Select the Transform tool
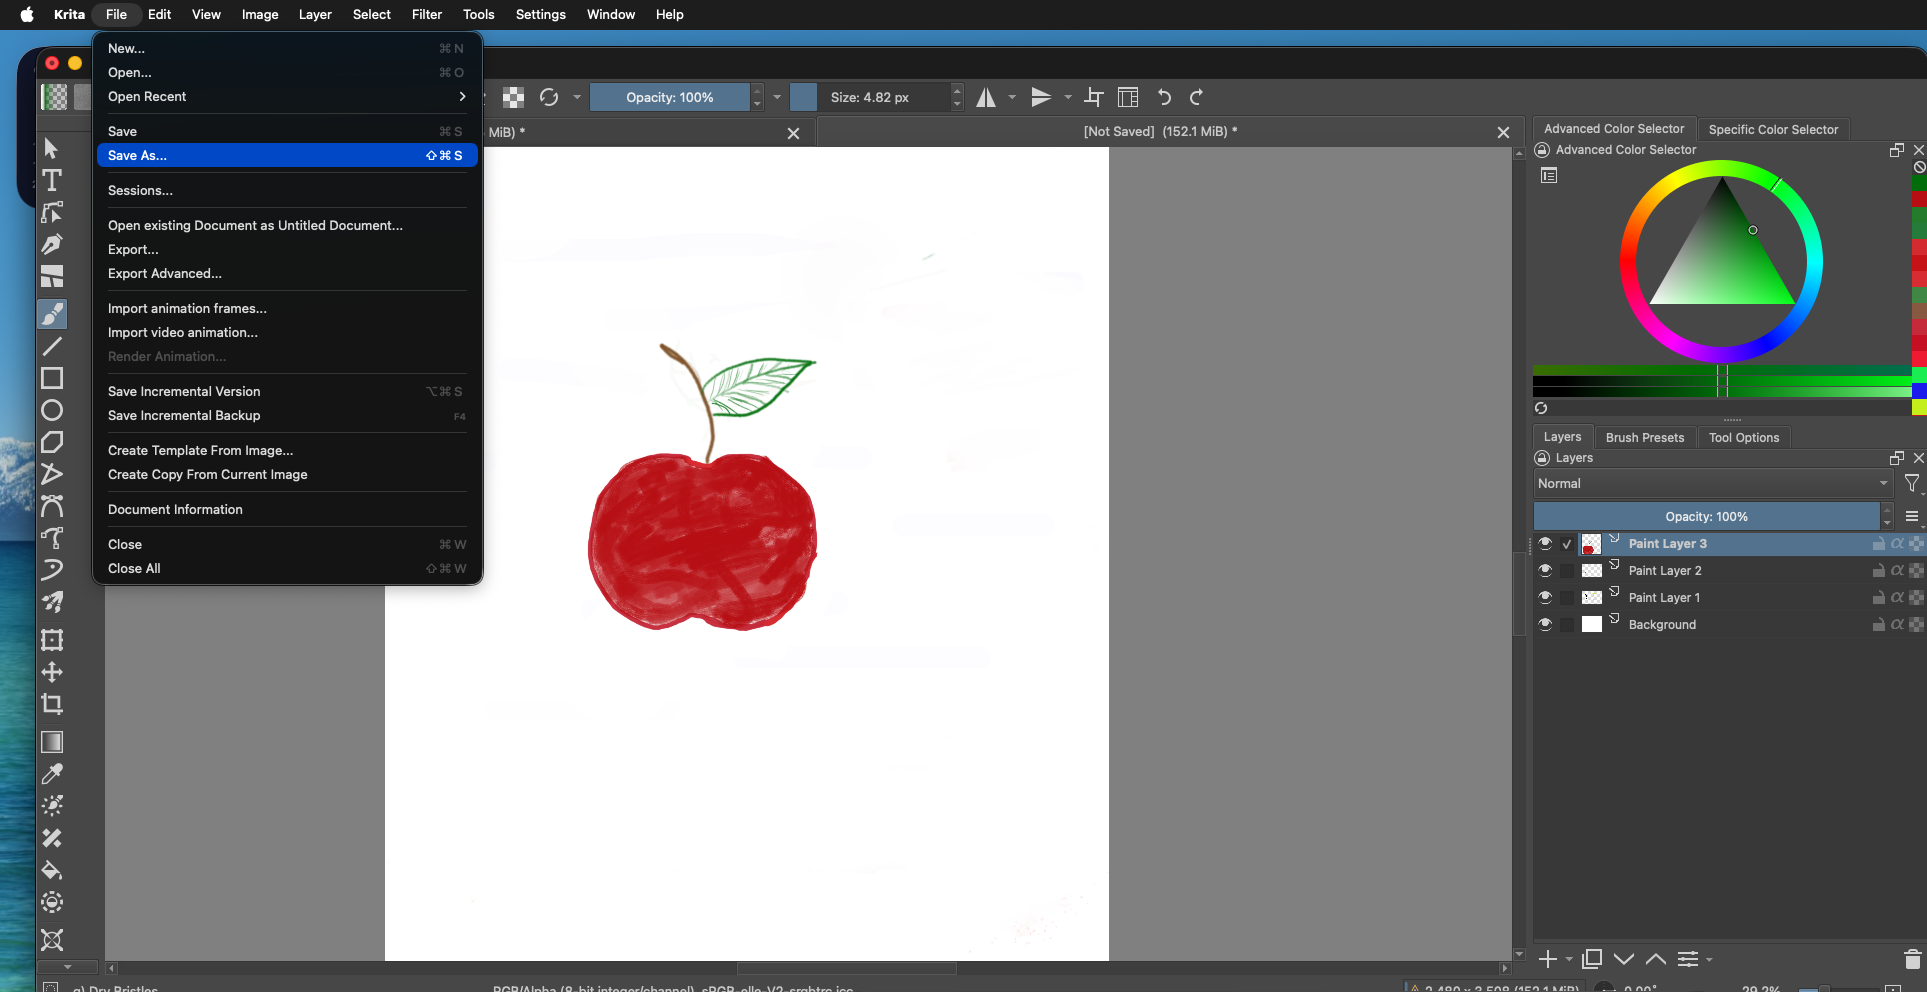This screenshot has height=992, width=1927. (x=52, y=640)
